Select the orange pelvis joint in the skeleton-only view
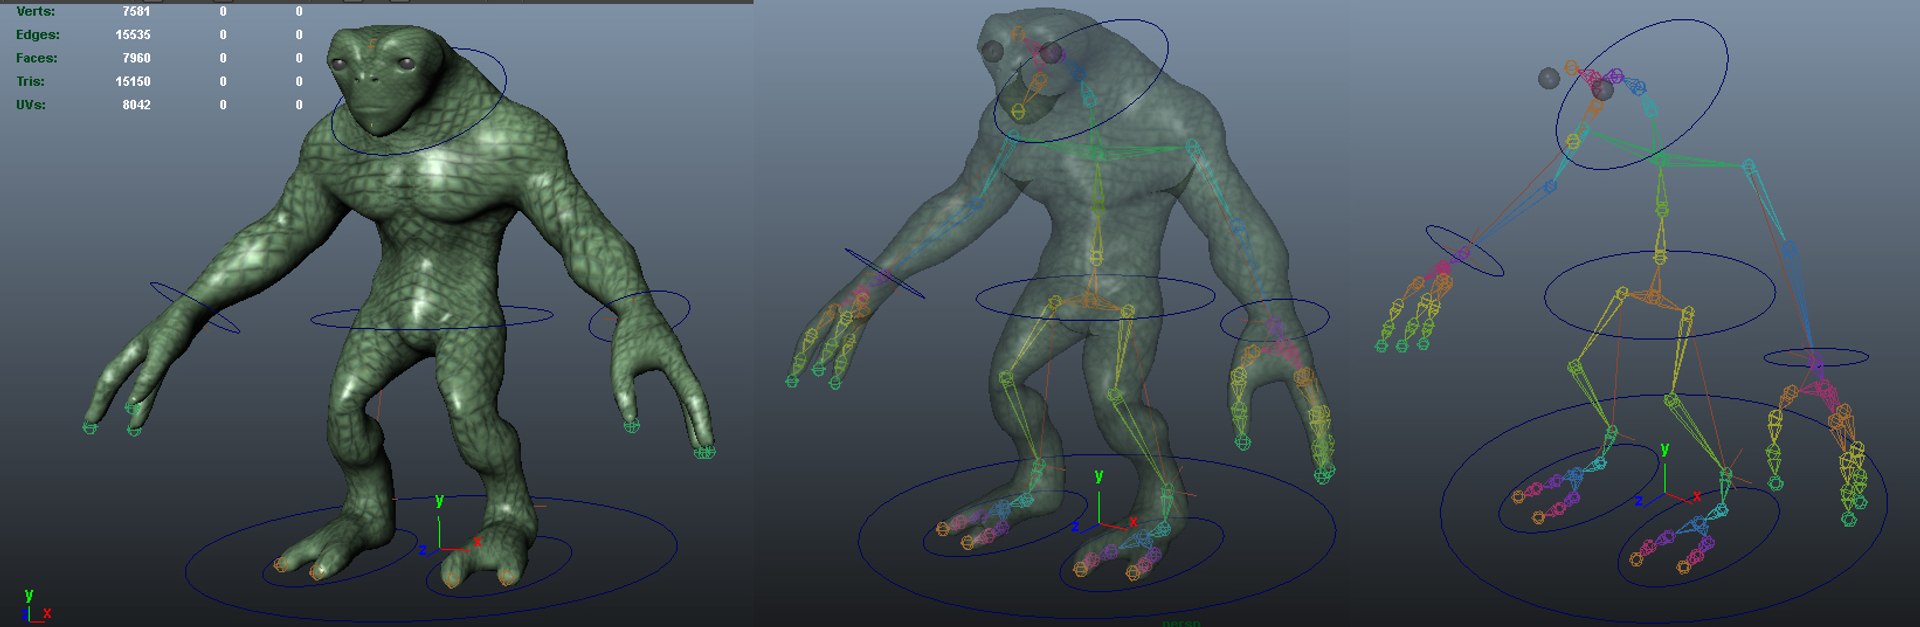This screenshot has height=627, width=1920. 1652,297
